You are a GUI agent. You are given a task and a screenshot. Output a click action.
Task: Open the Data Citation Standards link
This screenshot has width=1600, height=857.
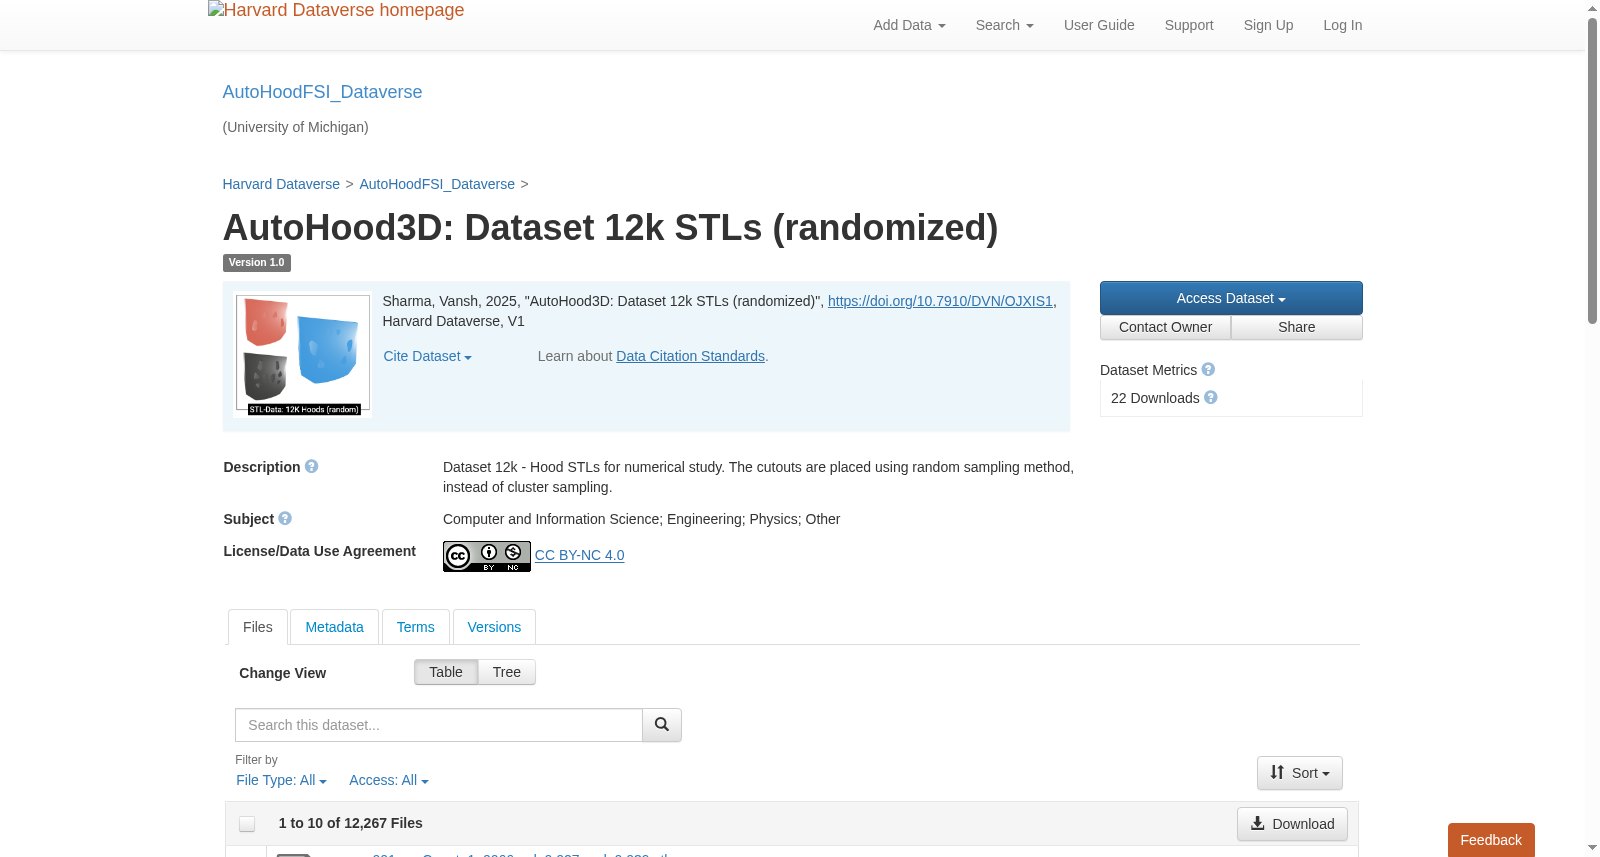[690, 356]
